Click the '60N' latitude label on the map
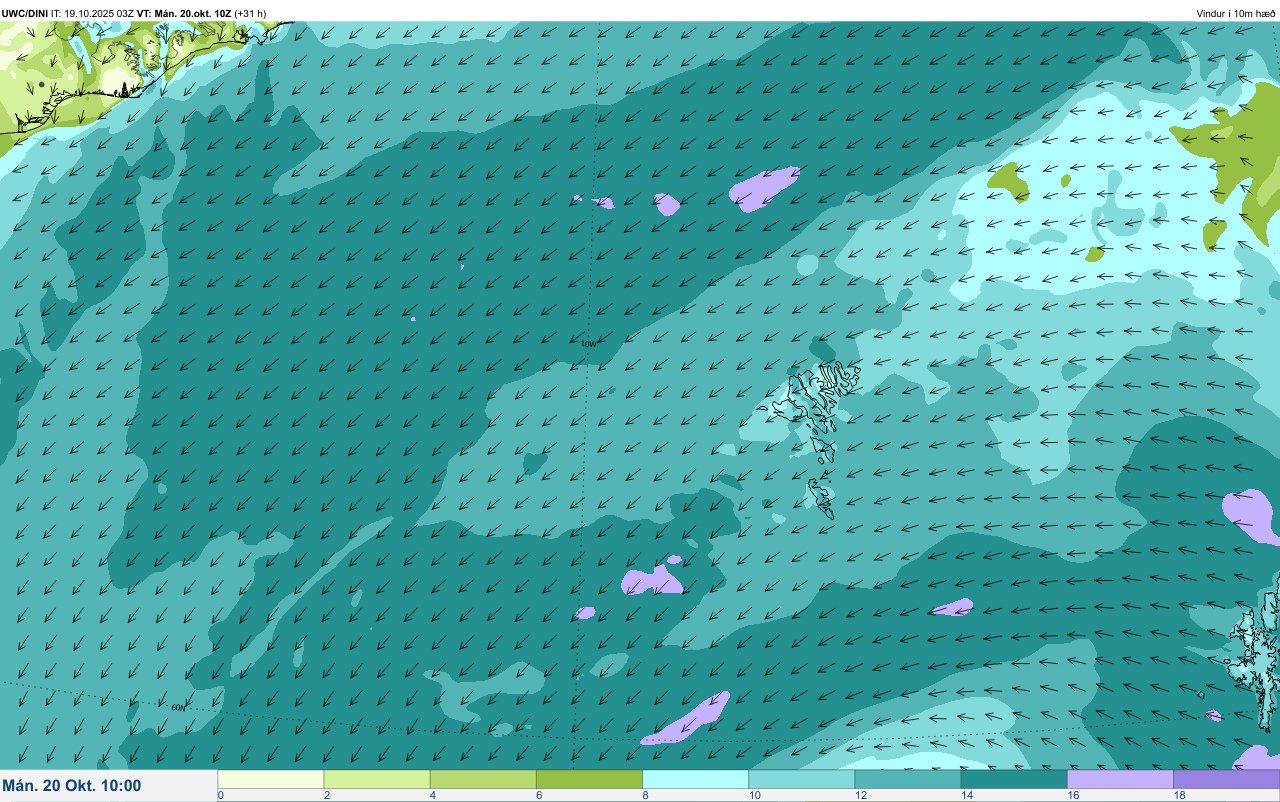The width and height of the screenshot is (1280, 802). click(x=178, y=707)
